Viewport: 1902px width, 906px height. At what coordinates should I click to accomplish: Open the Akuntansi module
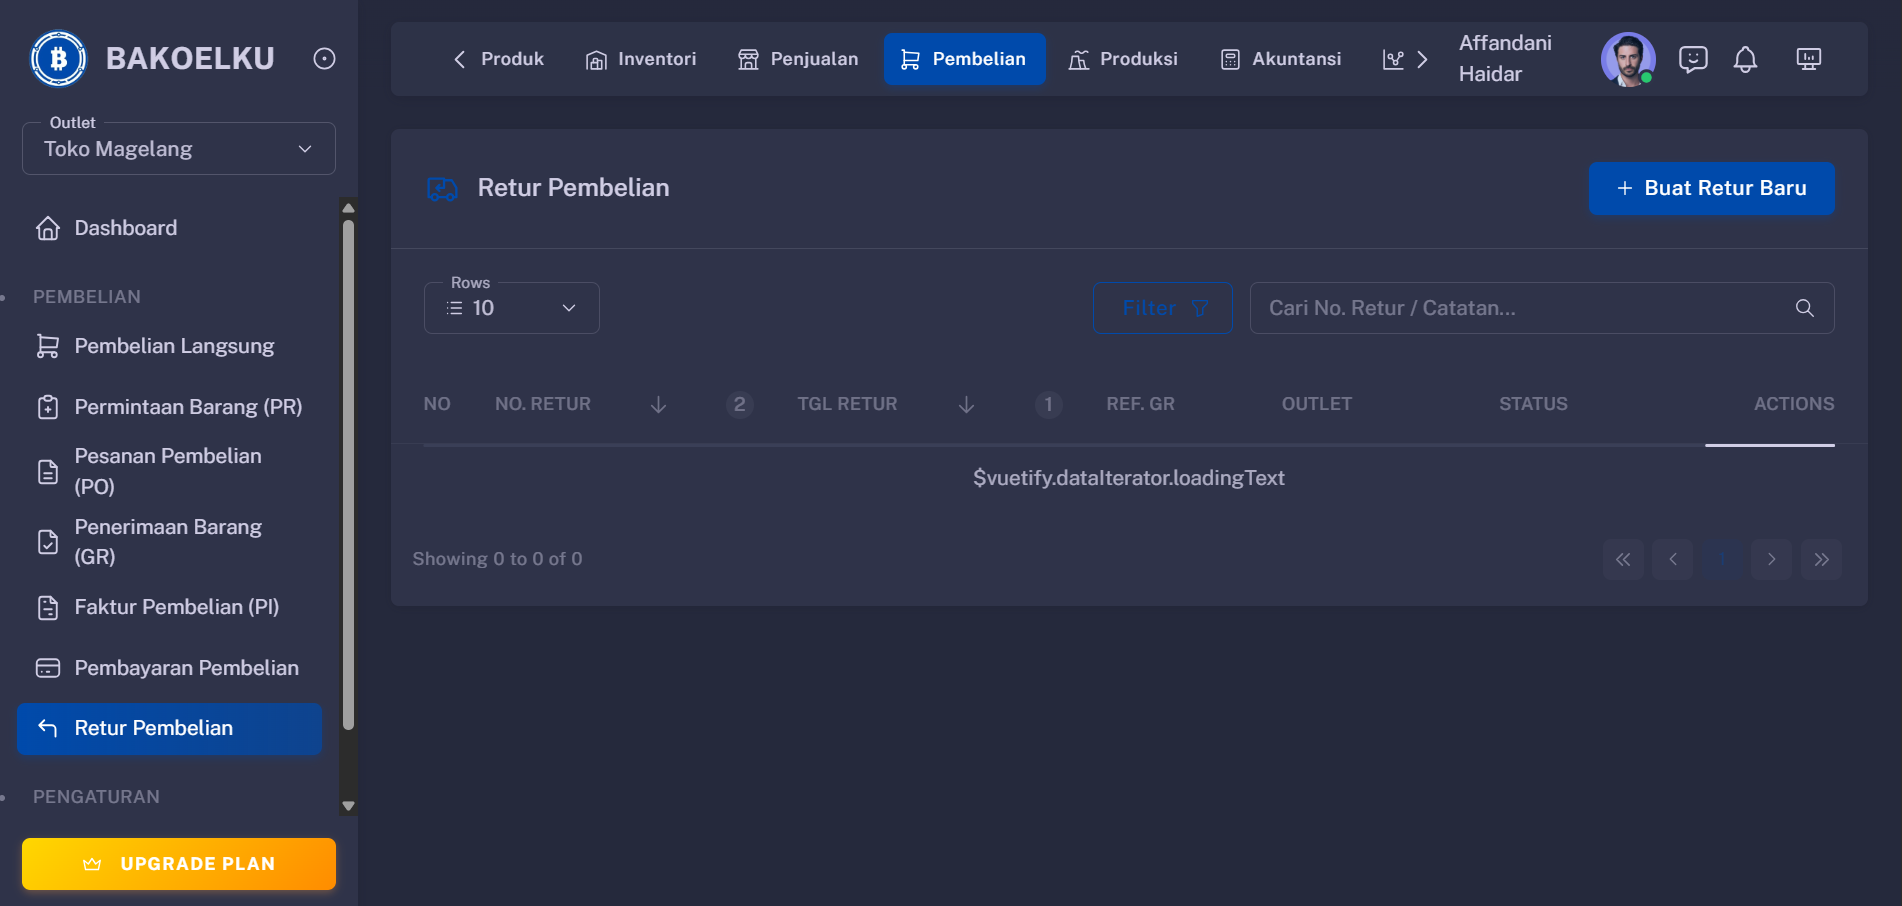tap(1280, 59)
